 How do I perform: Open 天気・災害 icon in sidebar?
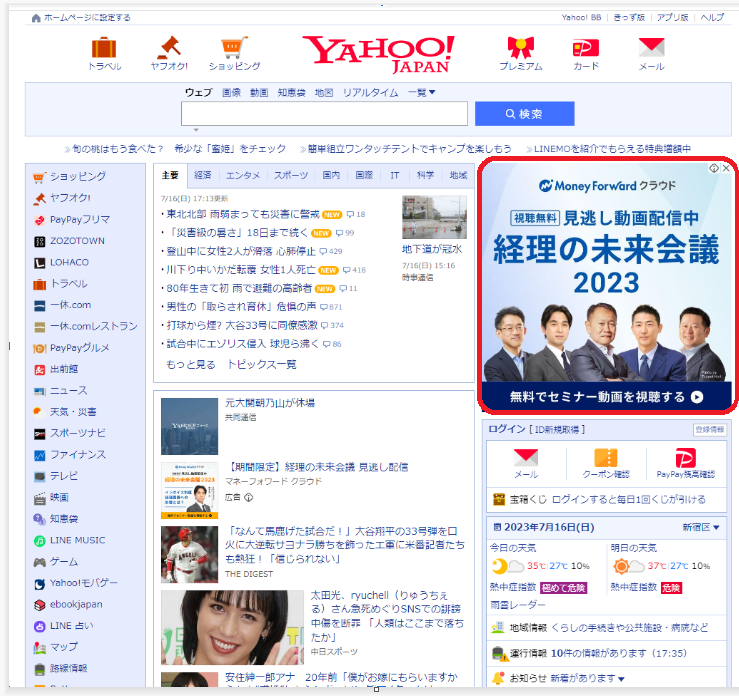[x=40, y=412]
